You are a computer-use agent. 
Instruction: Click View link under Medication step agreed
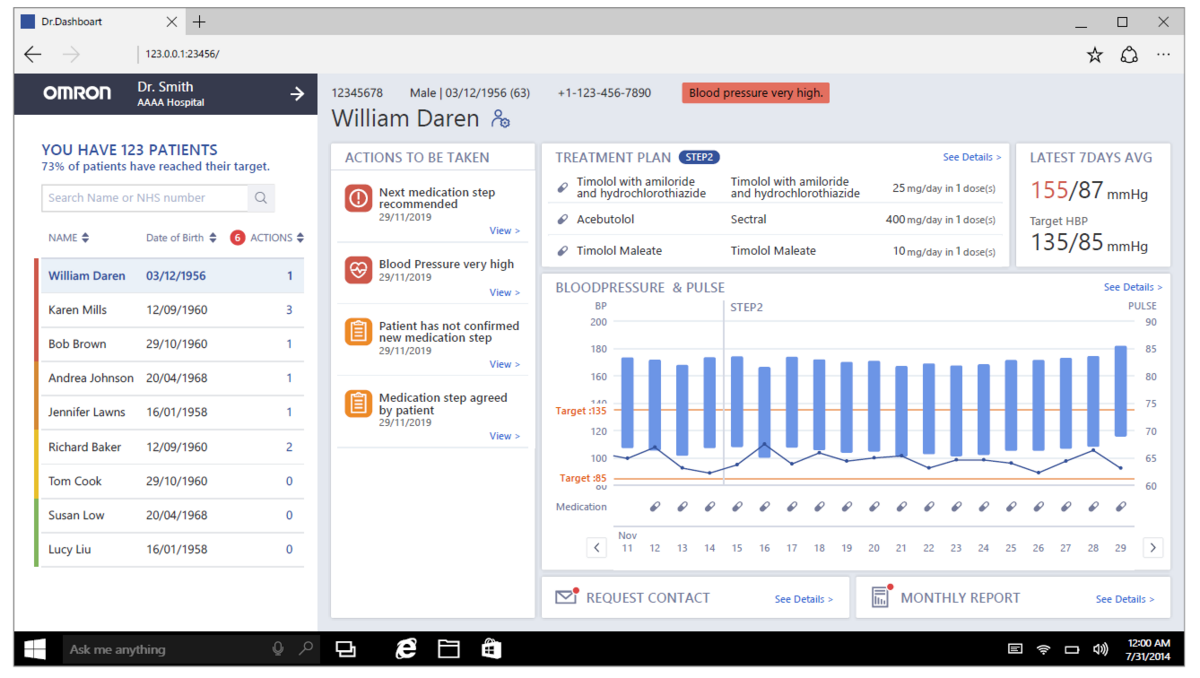point(504,436)
